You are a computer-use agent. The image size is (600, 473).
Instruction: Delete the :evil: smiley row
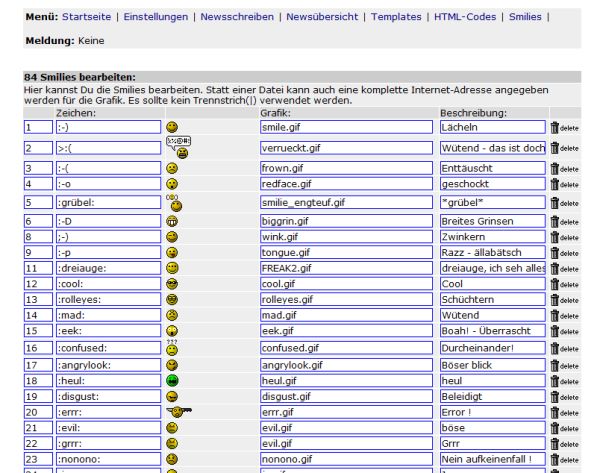(564, 429)
